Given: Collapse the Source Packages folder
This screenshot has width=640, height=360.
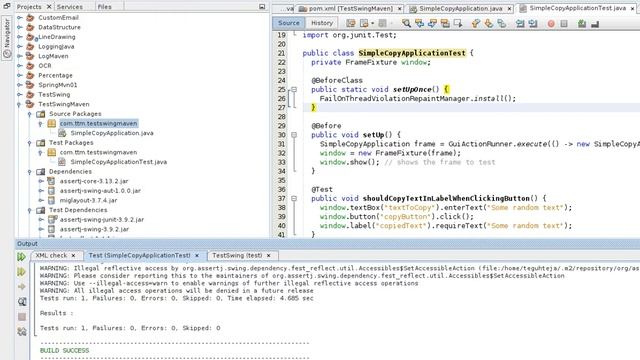Looking at the screenshot, I should pyautogui.click(x=30, y=114).
